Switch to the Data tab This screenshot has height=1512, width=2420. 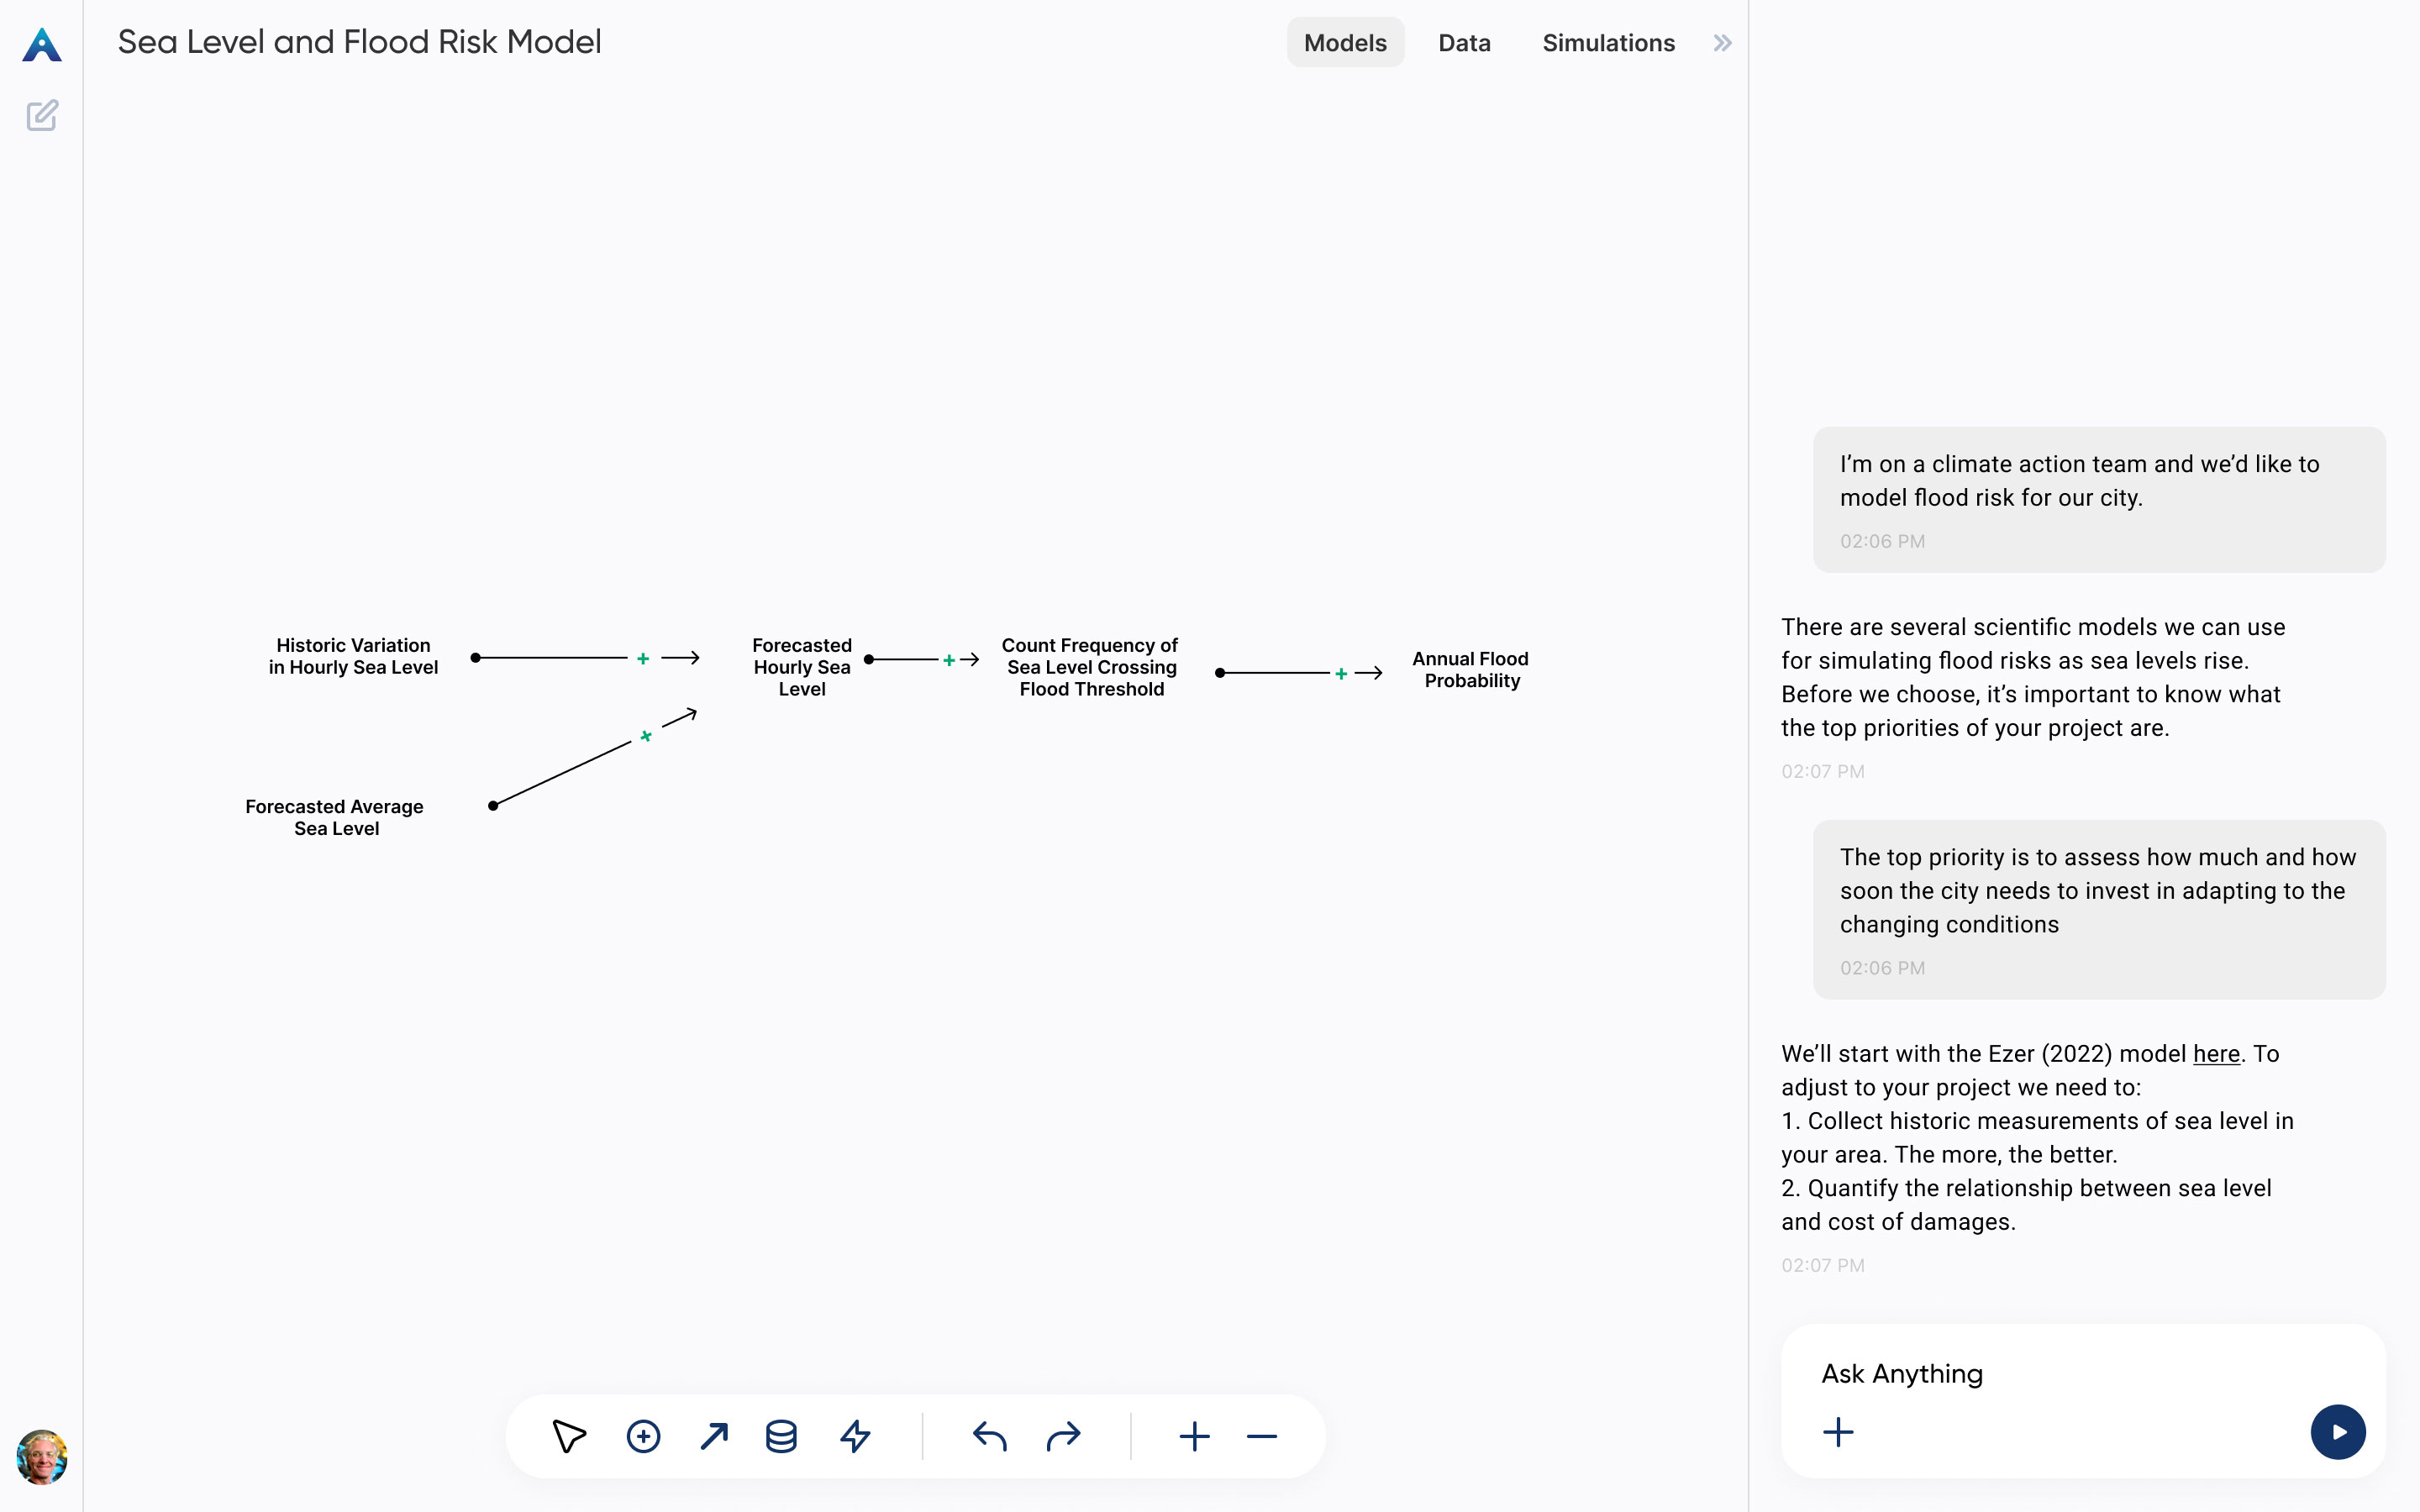click(x=1464, y=43)
